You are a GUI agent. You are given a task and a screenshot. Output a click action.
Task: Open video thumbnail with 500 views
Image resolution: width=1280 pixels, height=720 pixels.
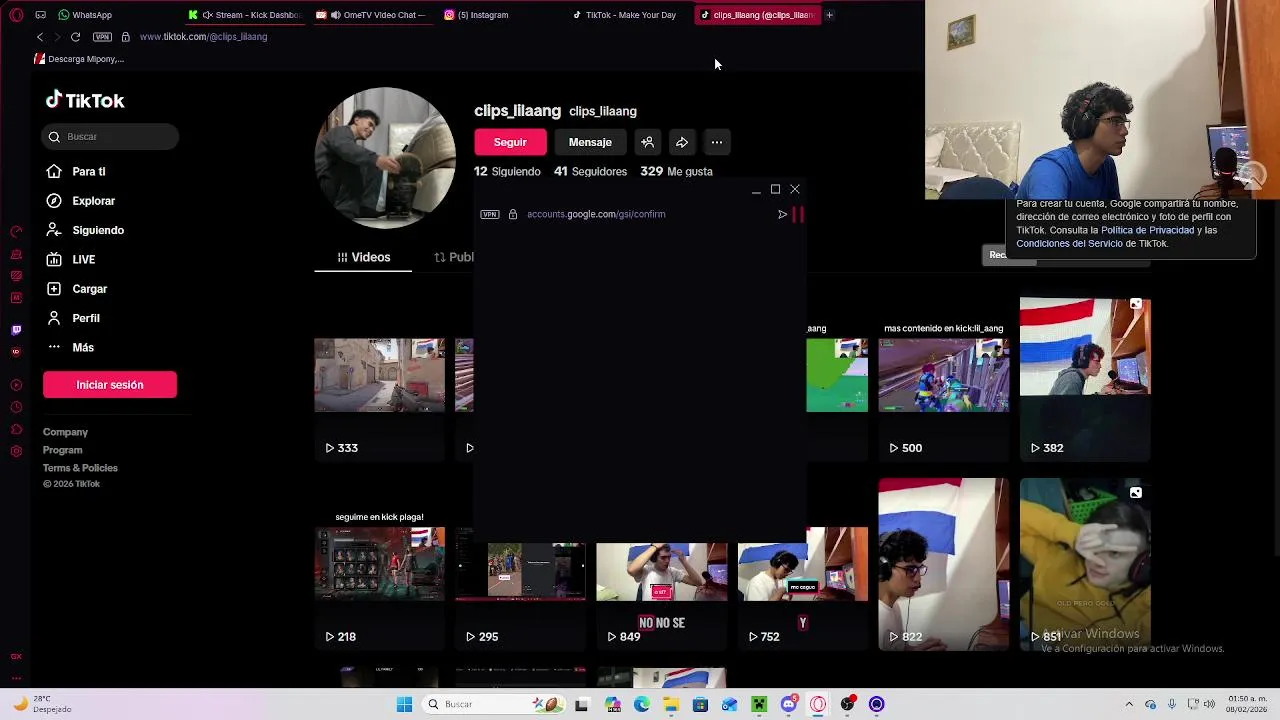pos(944,375)
